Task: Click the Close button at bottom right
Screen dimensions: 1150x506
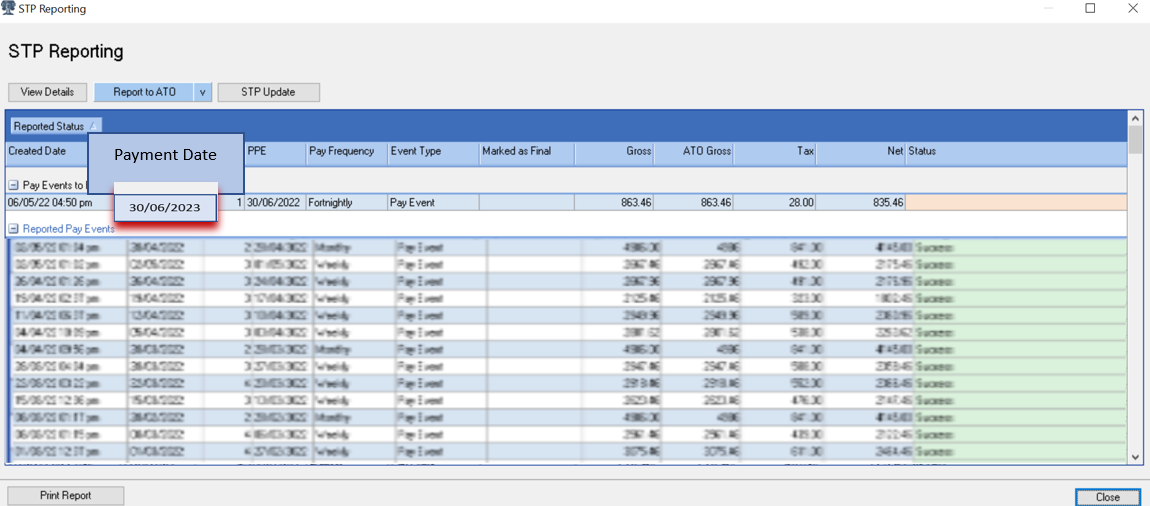Action: coord(1107,496)
